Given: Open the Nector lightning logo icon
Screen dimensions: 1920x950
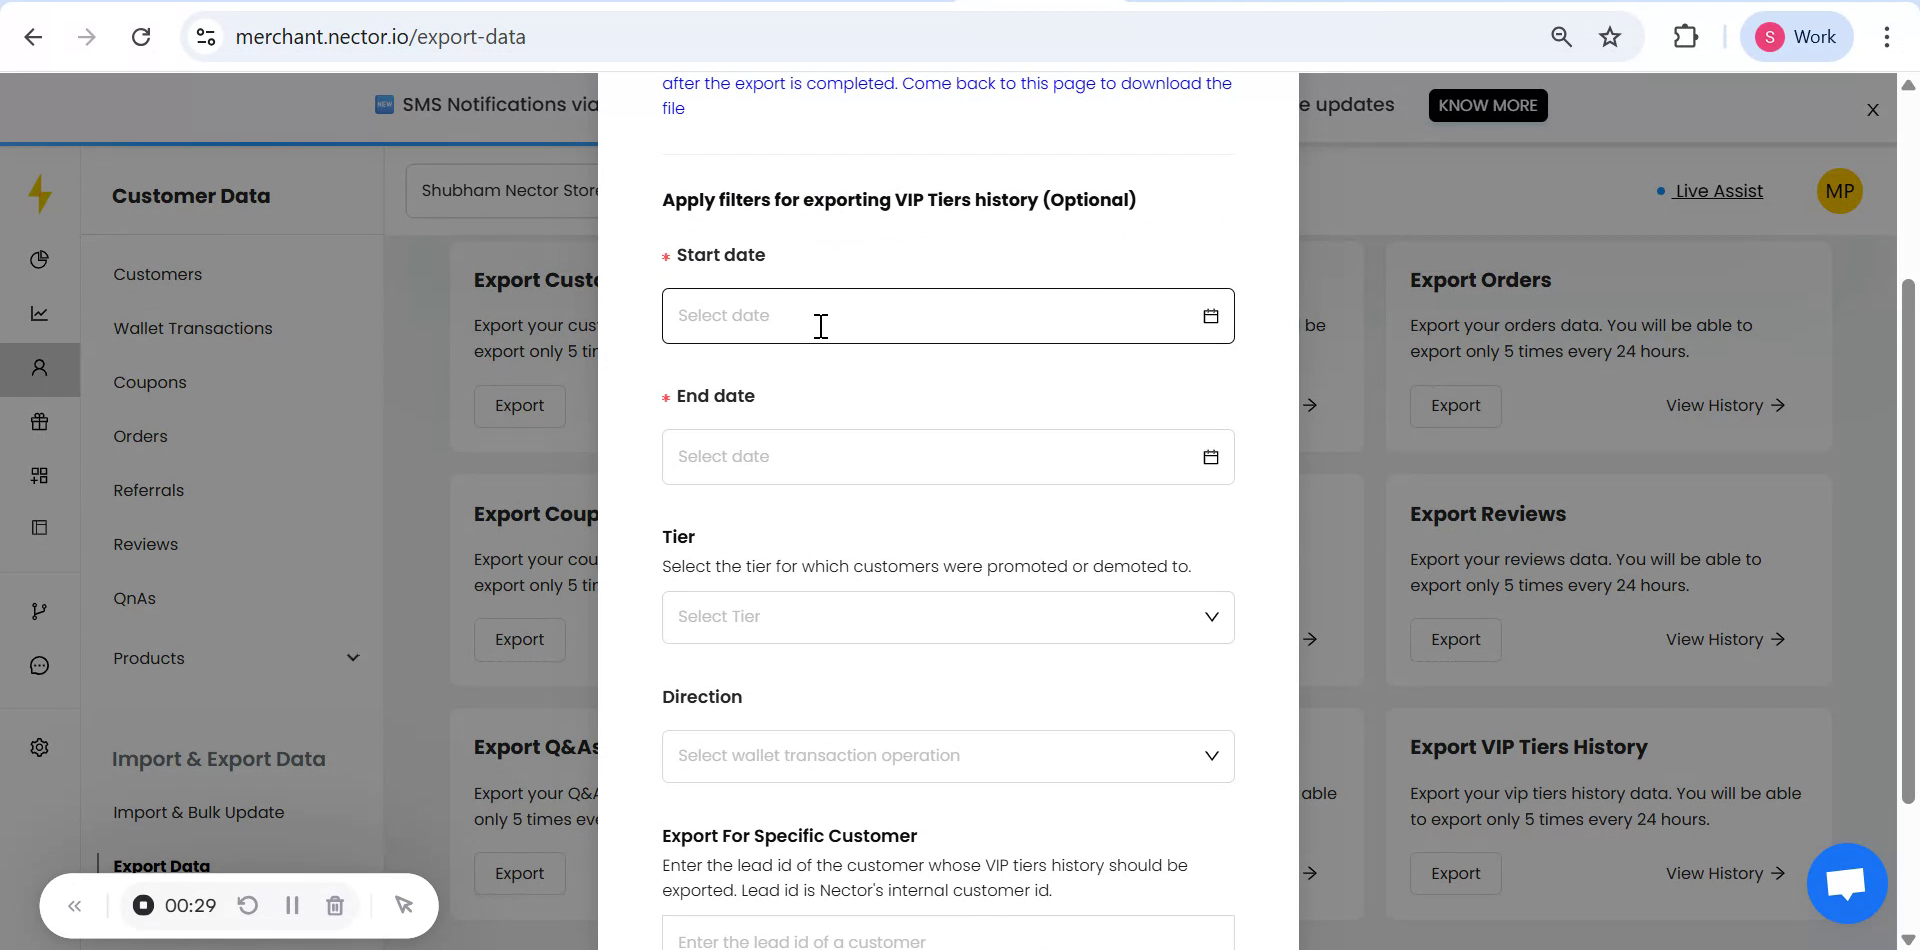Looking at the screenshot, I should point(40,193).
